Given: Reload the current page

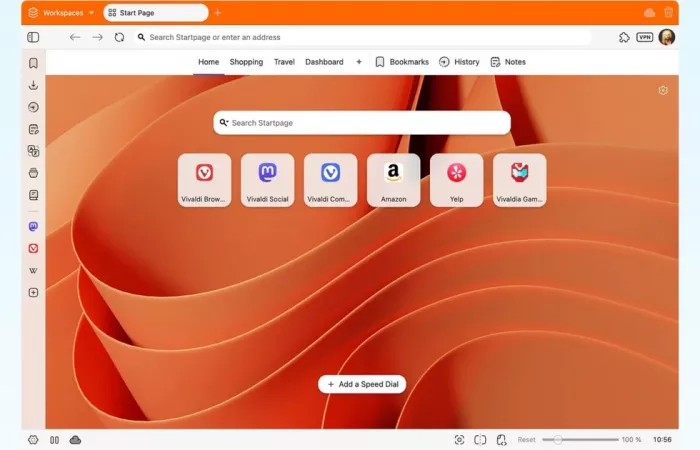Looking at the screenshot, I should [120, 37].
